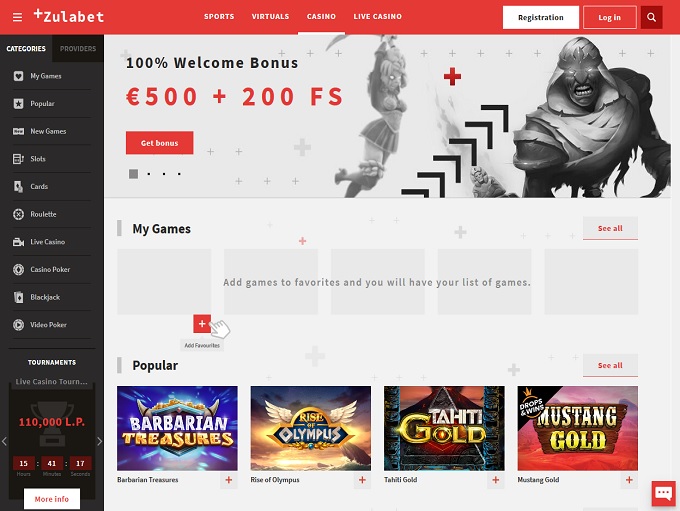Add Mustang Gold to favourites
Viewport: 680px width, 511px height.
click(629, 480)
